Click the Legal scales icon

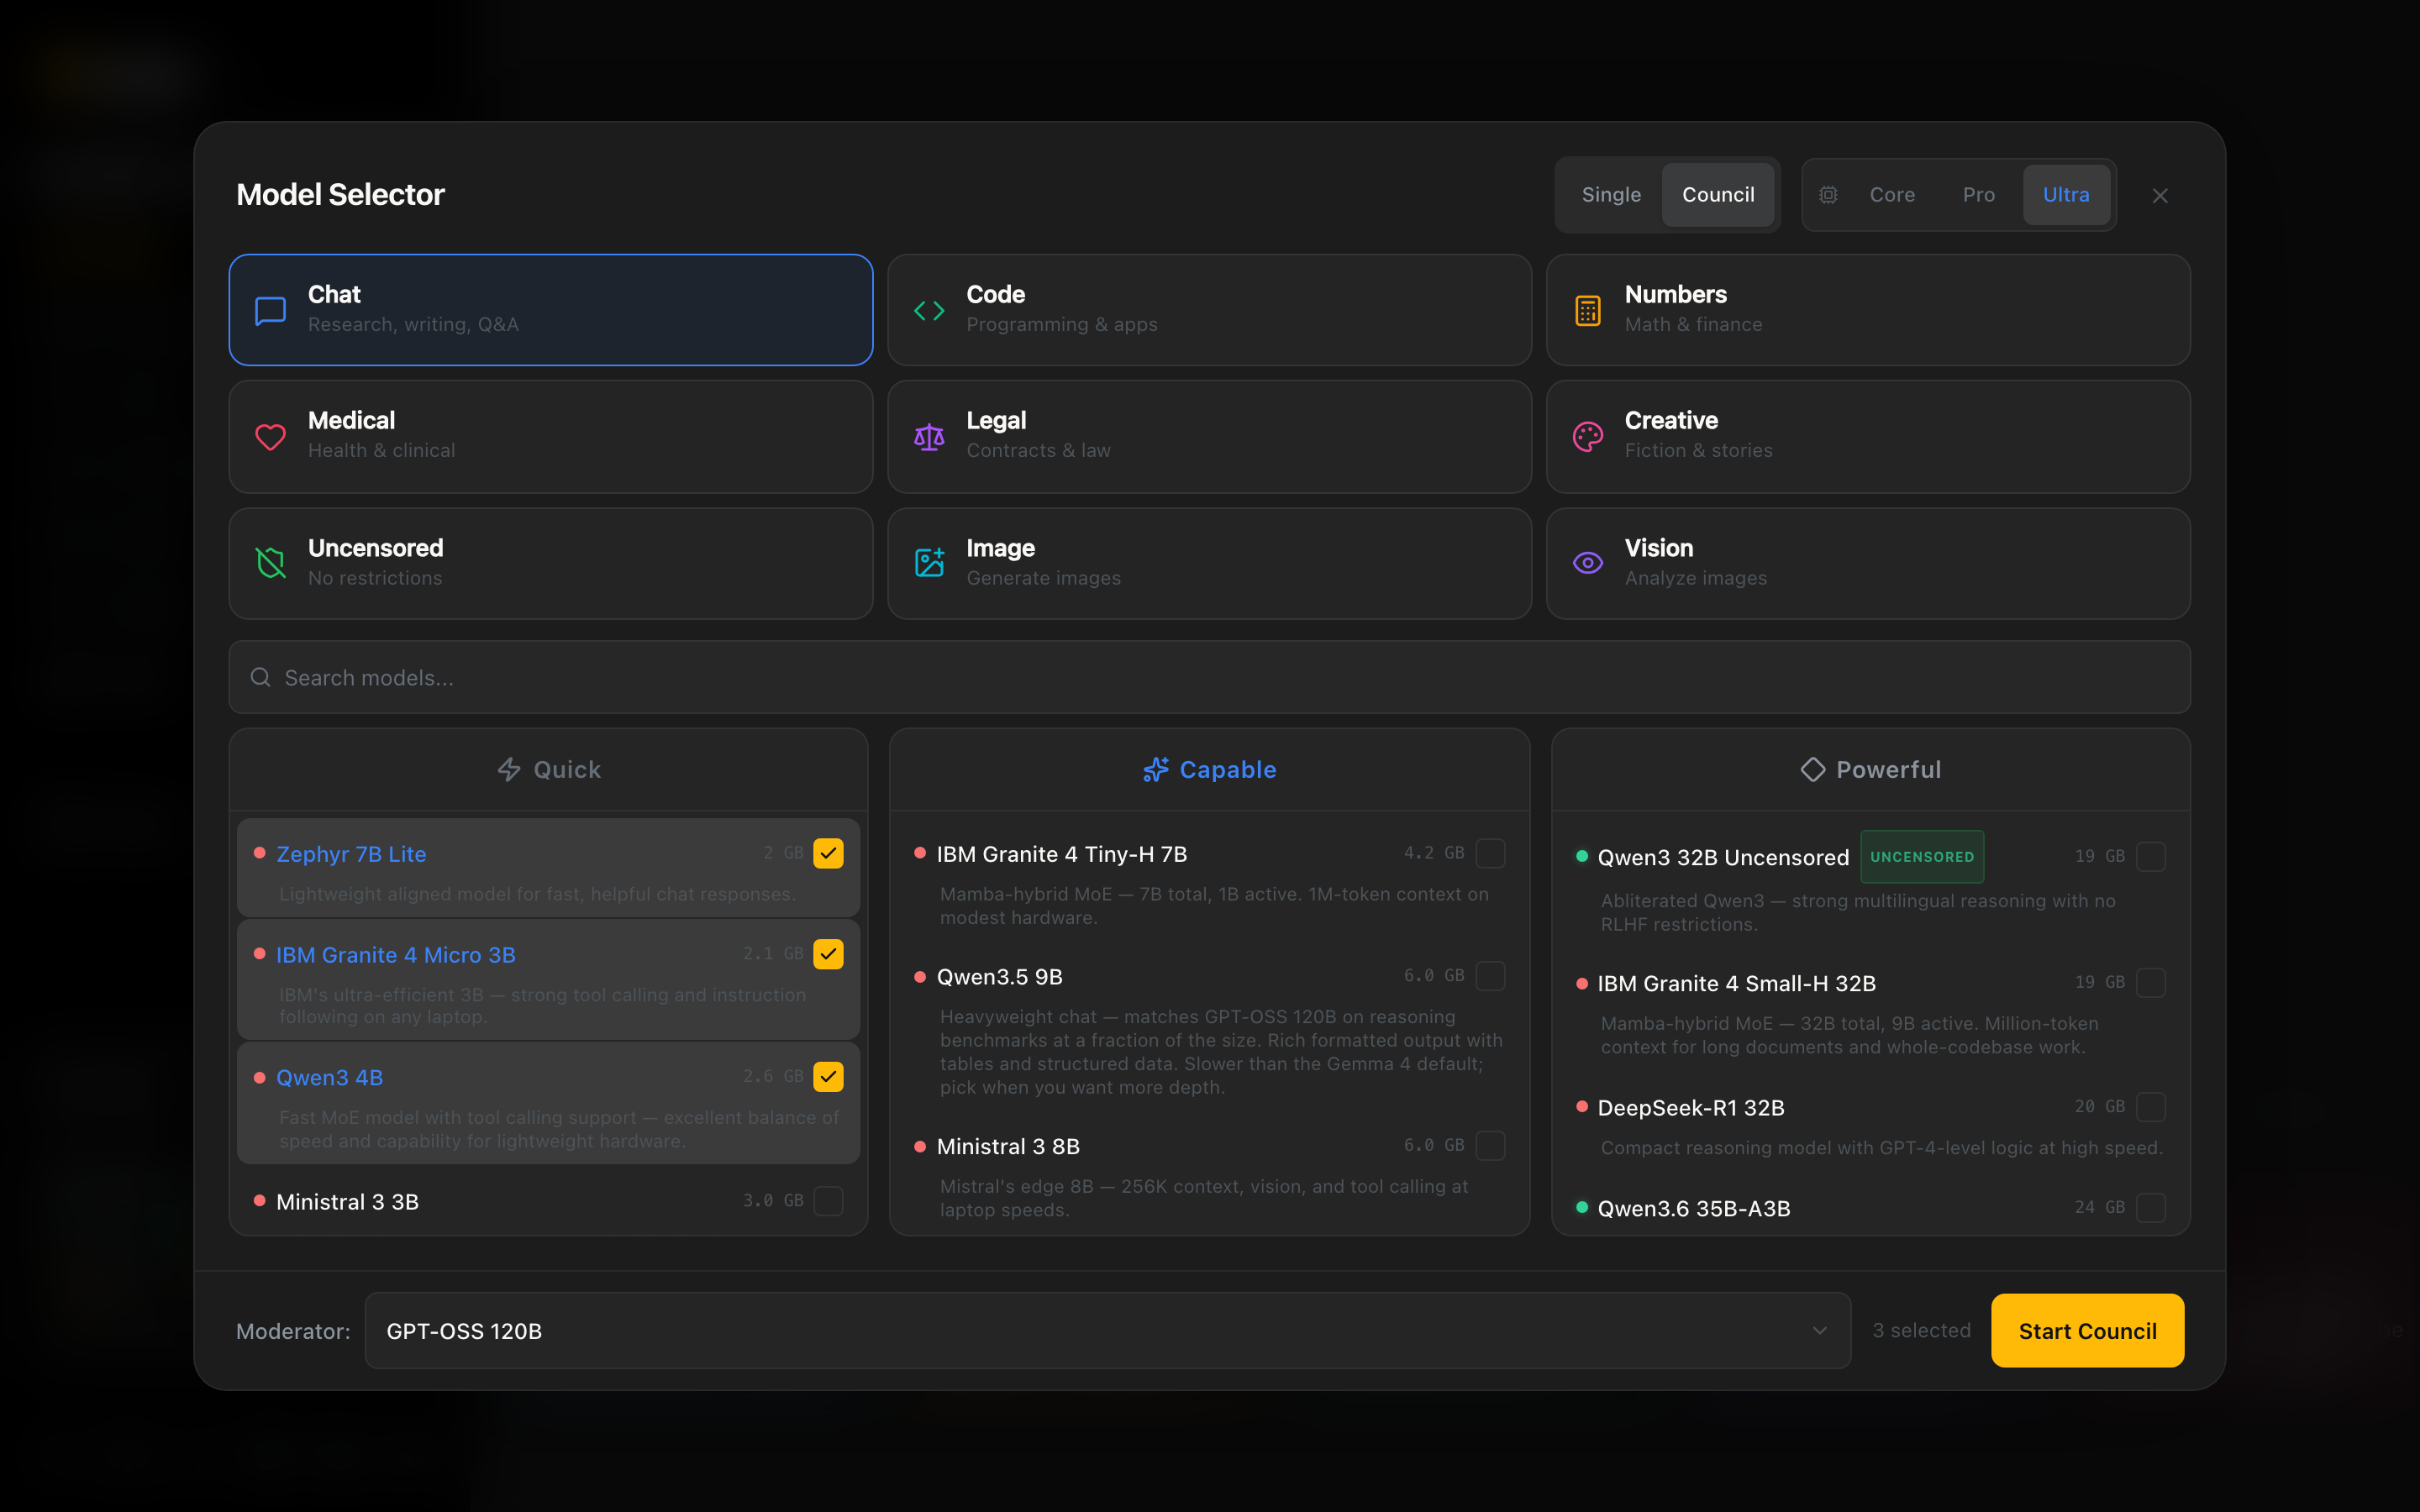tap(929, 437)
